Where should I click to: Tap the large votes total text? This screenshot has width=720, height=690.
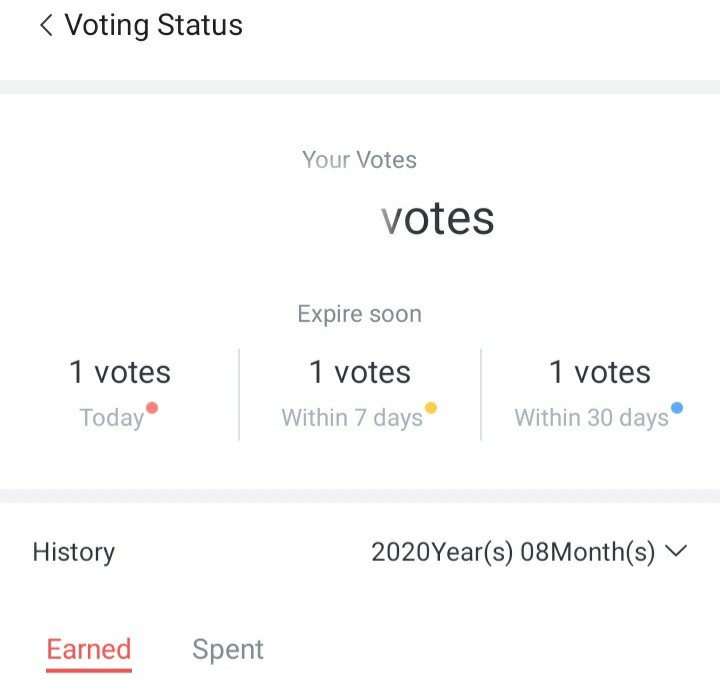[x=438, y=218]
